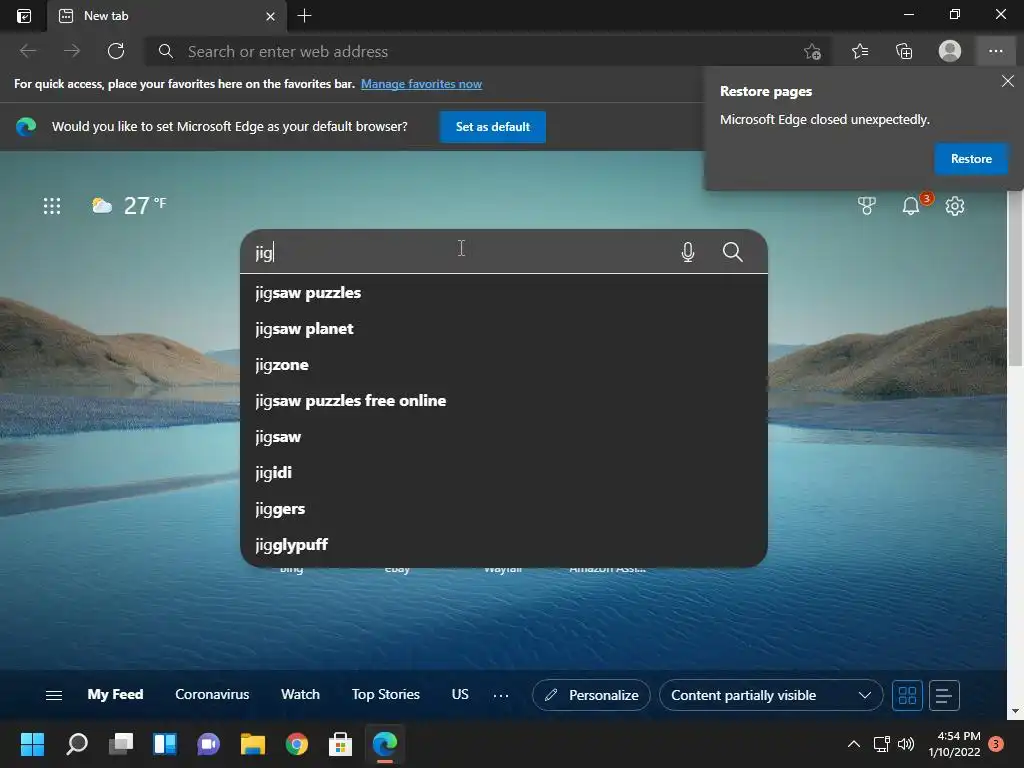Submit search with magnifier icon in box

(x=733, y=252)
